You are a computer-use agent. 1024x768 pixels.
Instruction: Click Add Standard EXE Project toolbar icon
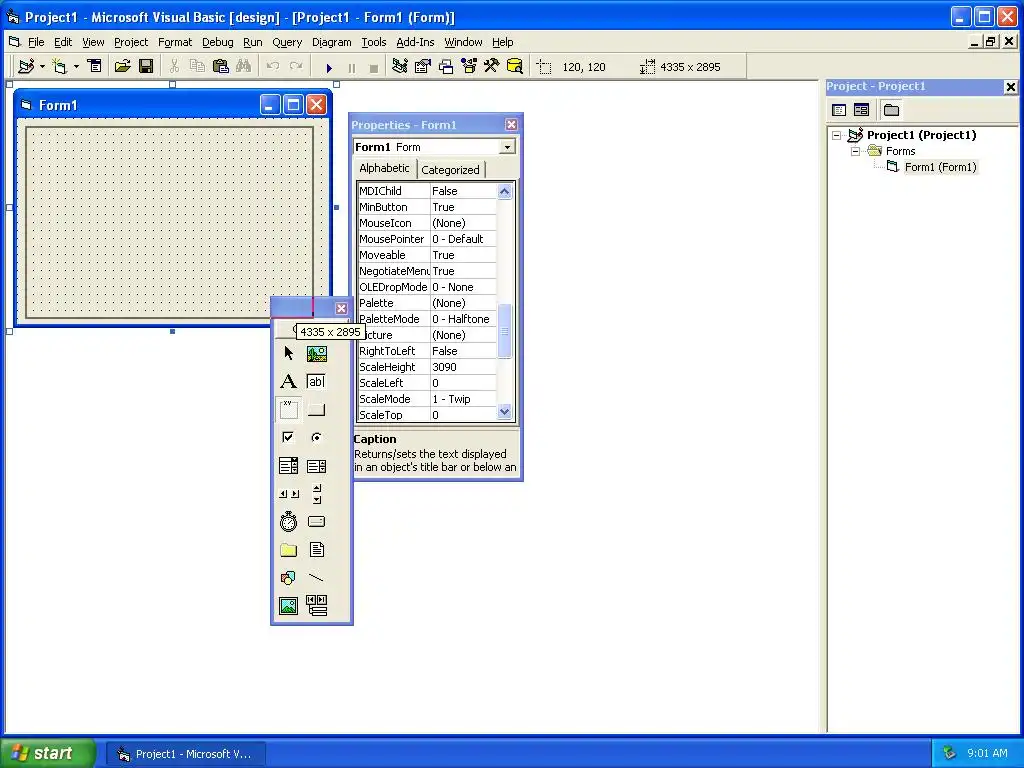pyautogui.click(x=26, y=67)
